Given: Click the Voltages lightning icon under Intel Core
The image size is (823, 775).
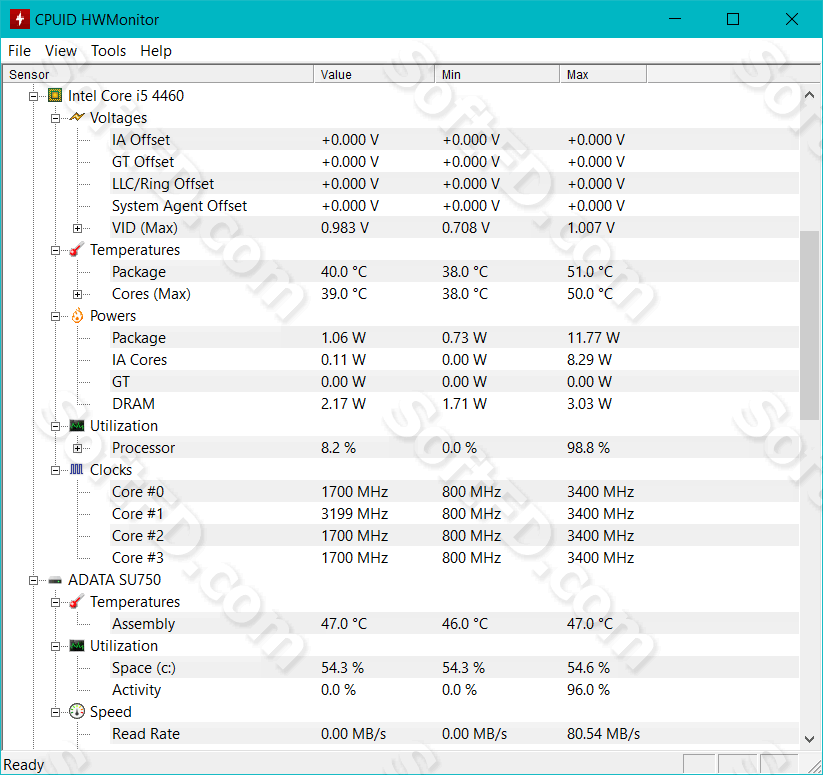Looking at the screenshot, I should (77, 118).
